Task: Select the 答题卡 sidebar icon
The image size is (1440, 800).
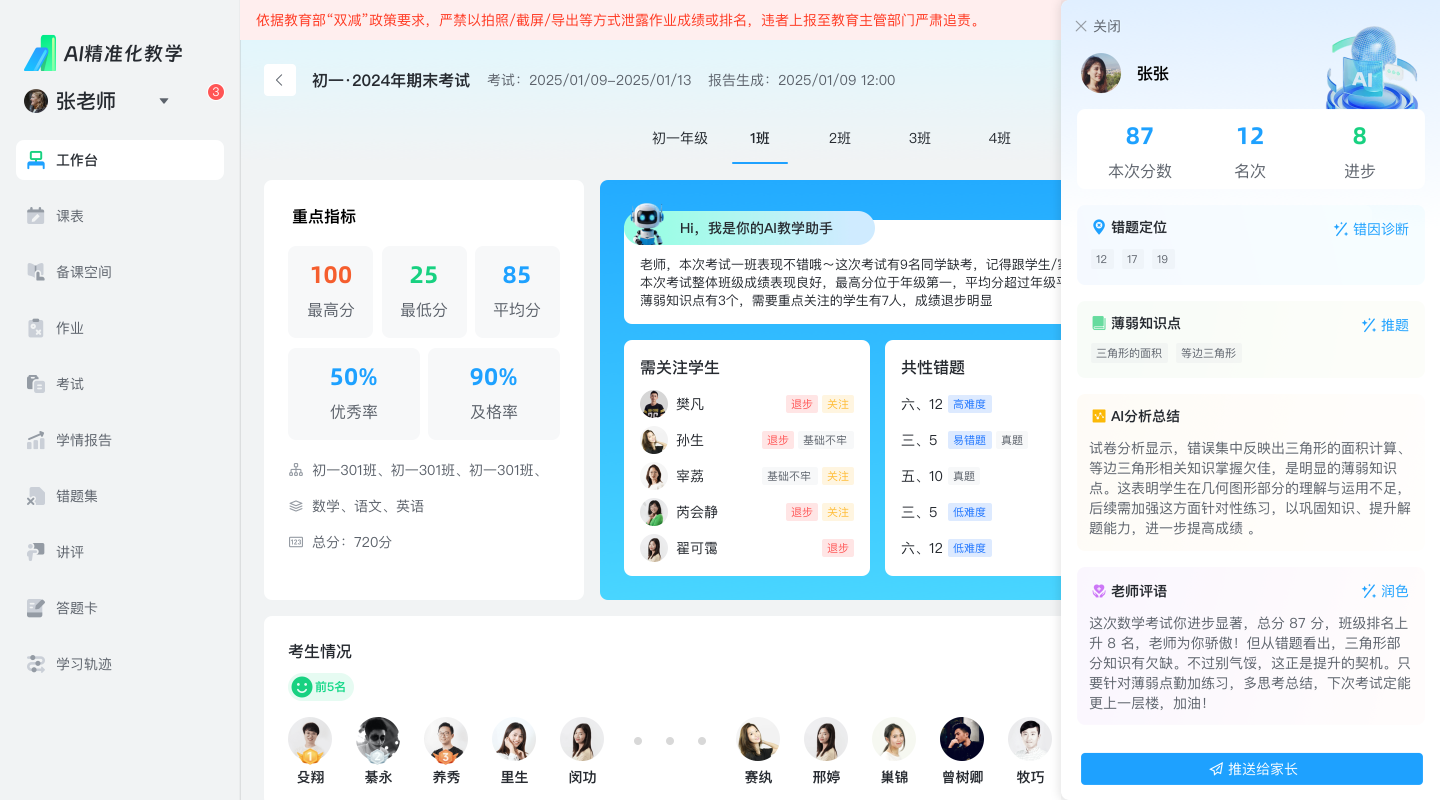Action: point(36,608)
